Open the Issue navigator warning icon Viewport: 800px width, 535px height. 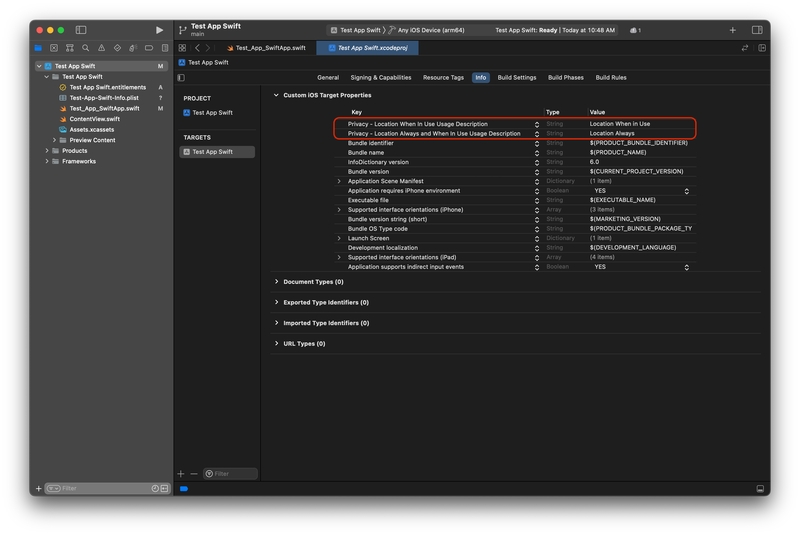(101, 48)
